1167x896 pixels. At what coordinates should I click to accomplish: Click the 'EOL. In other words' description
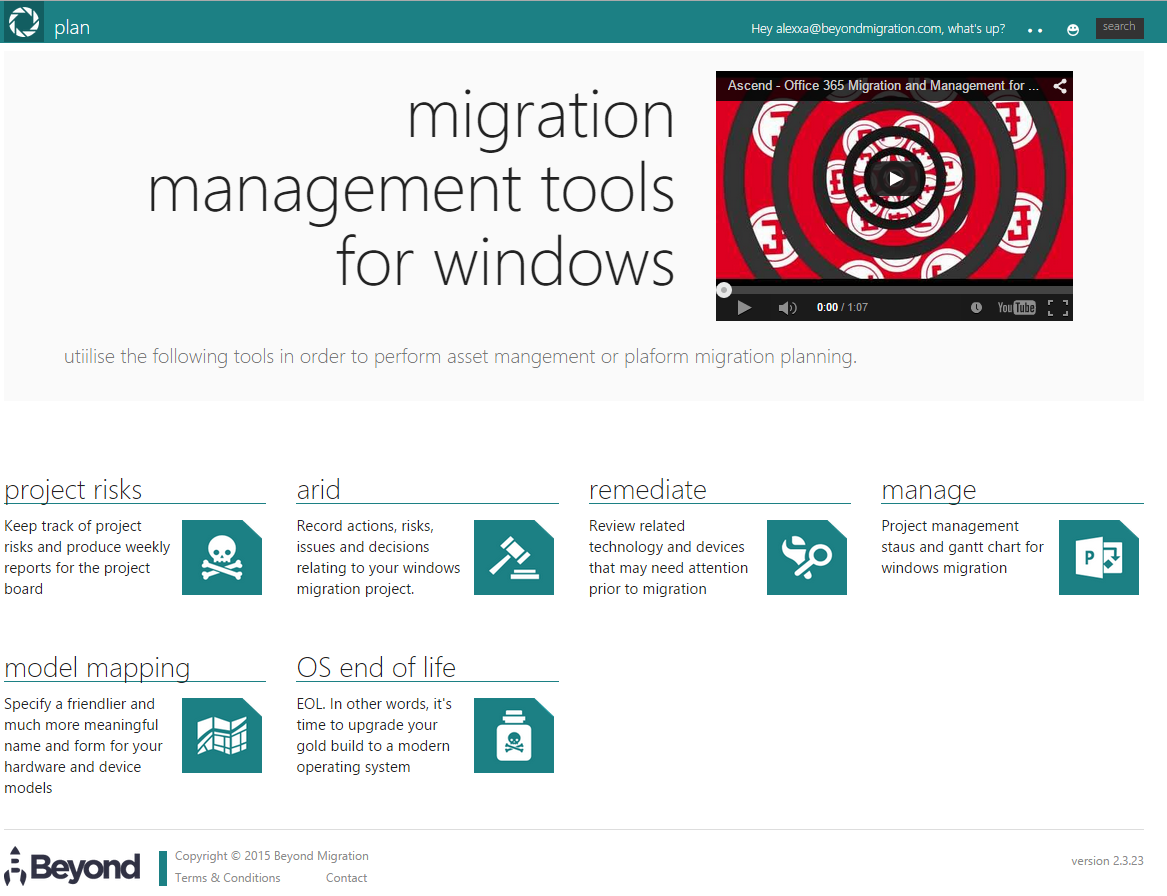pyautogui.click(x=374, y=735)
